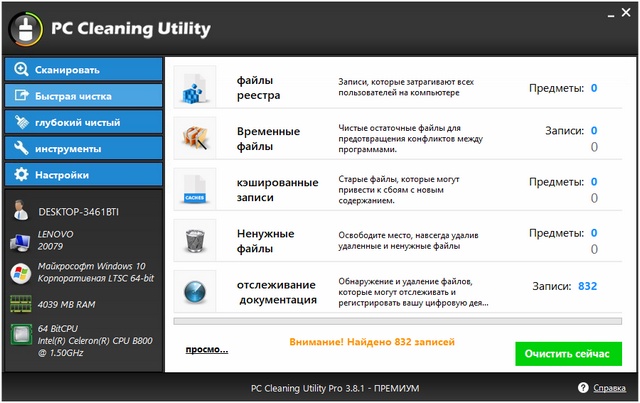Open the Сканировать scan tab
This screenshot has height=403, width=640.
coord(83,70)
